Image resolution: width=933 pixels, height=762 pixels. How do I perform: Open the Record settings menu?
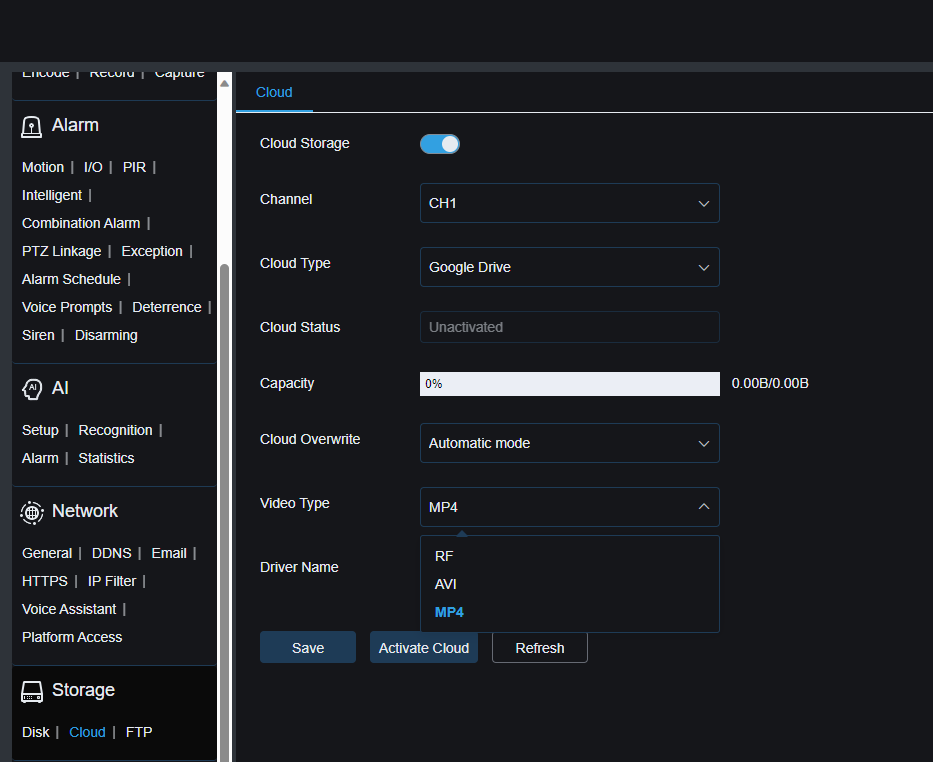[111, 72]
